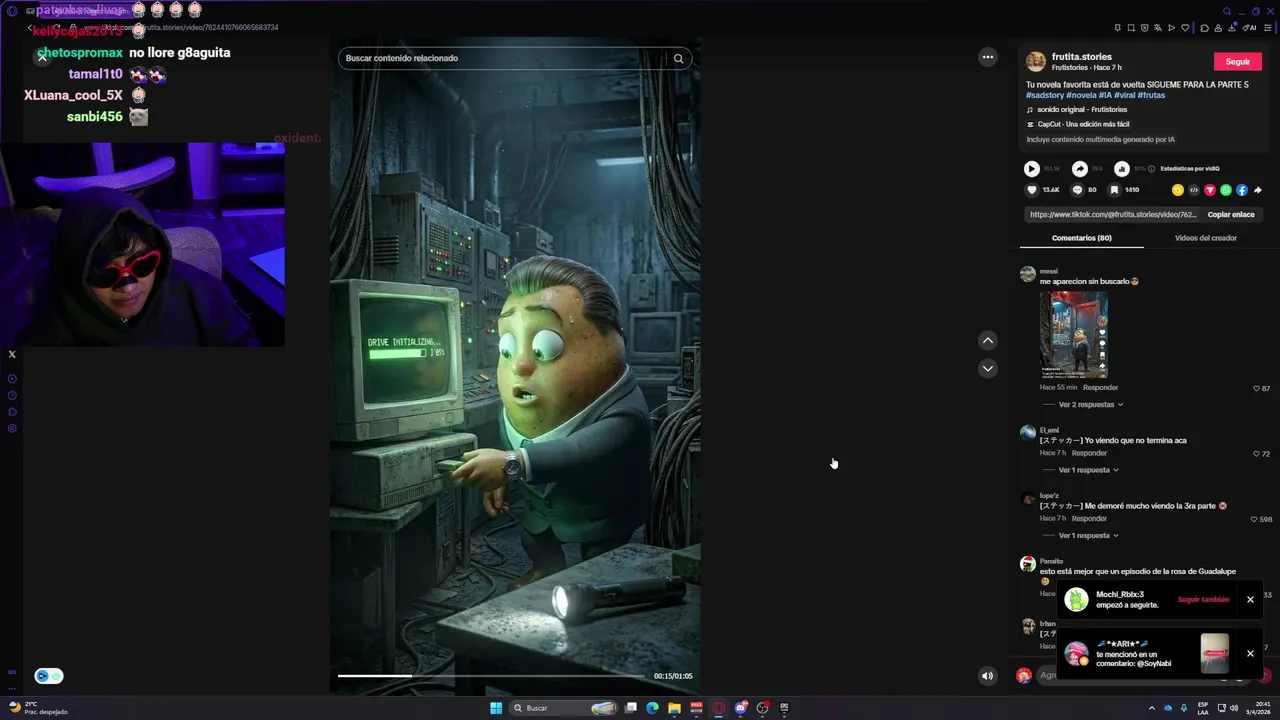Viewport: 1280px width, 720px height.
Task: Open the browser player triangle icon
Action: [1171, 28]
